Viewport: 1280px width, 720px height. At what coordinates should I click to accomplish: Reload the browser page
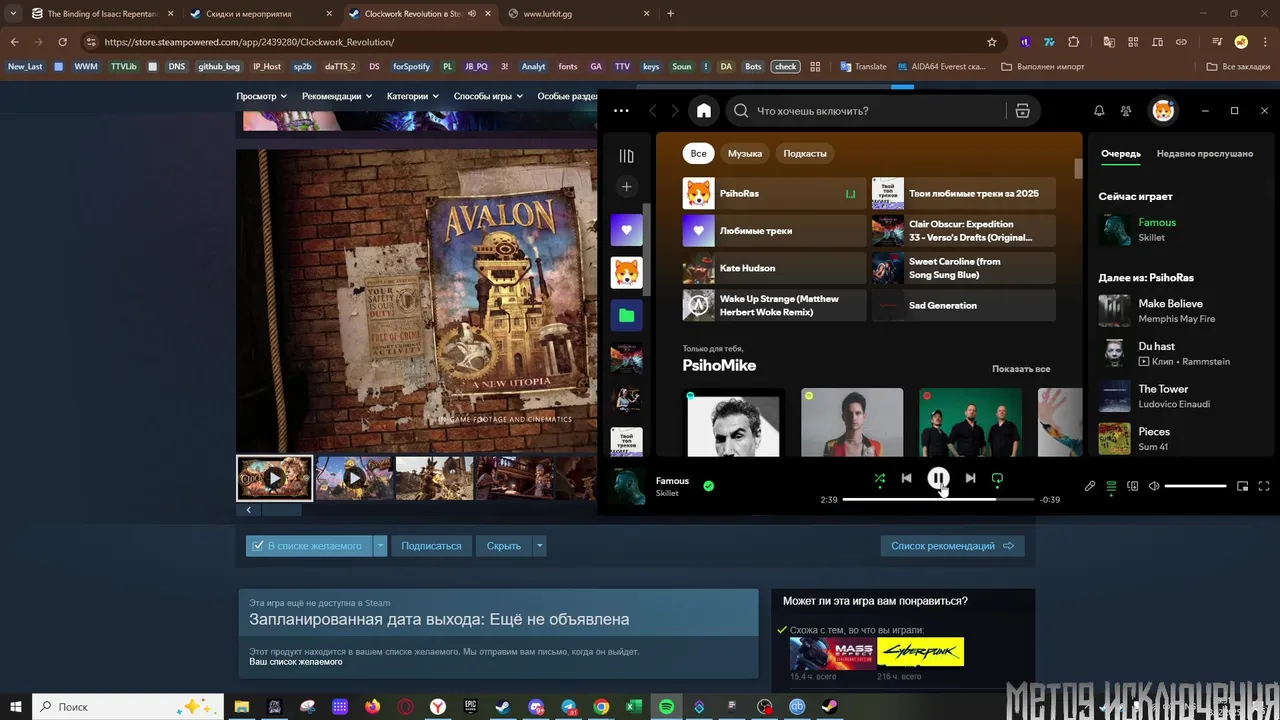click(62, 42)
